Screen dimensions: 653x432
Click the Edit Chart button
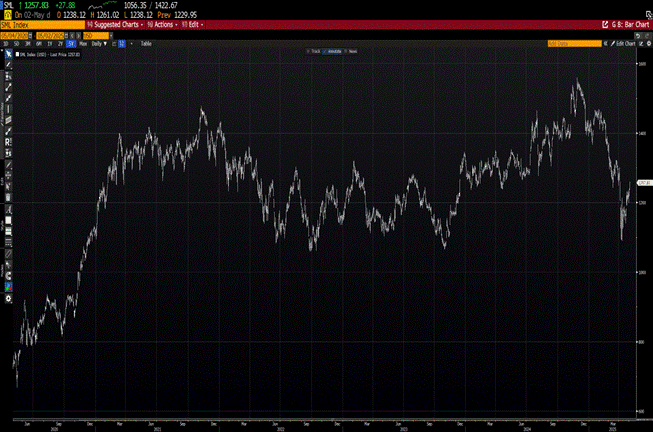tap(623, 44)
